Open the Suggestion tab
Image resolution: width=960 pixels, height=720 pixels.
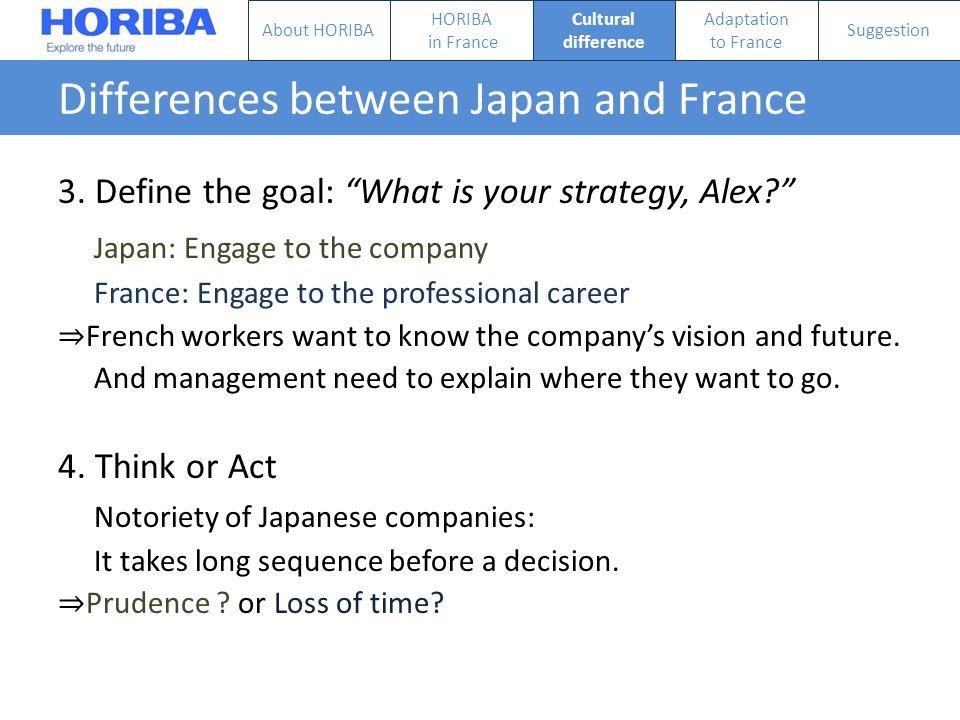tap(888, 30)
